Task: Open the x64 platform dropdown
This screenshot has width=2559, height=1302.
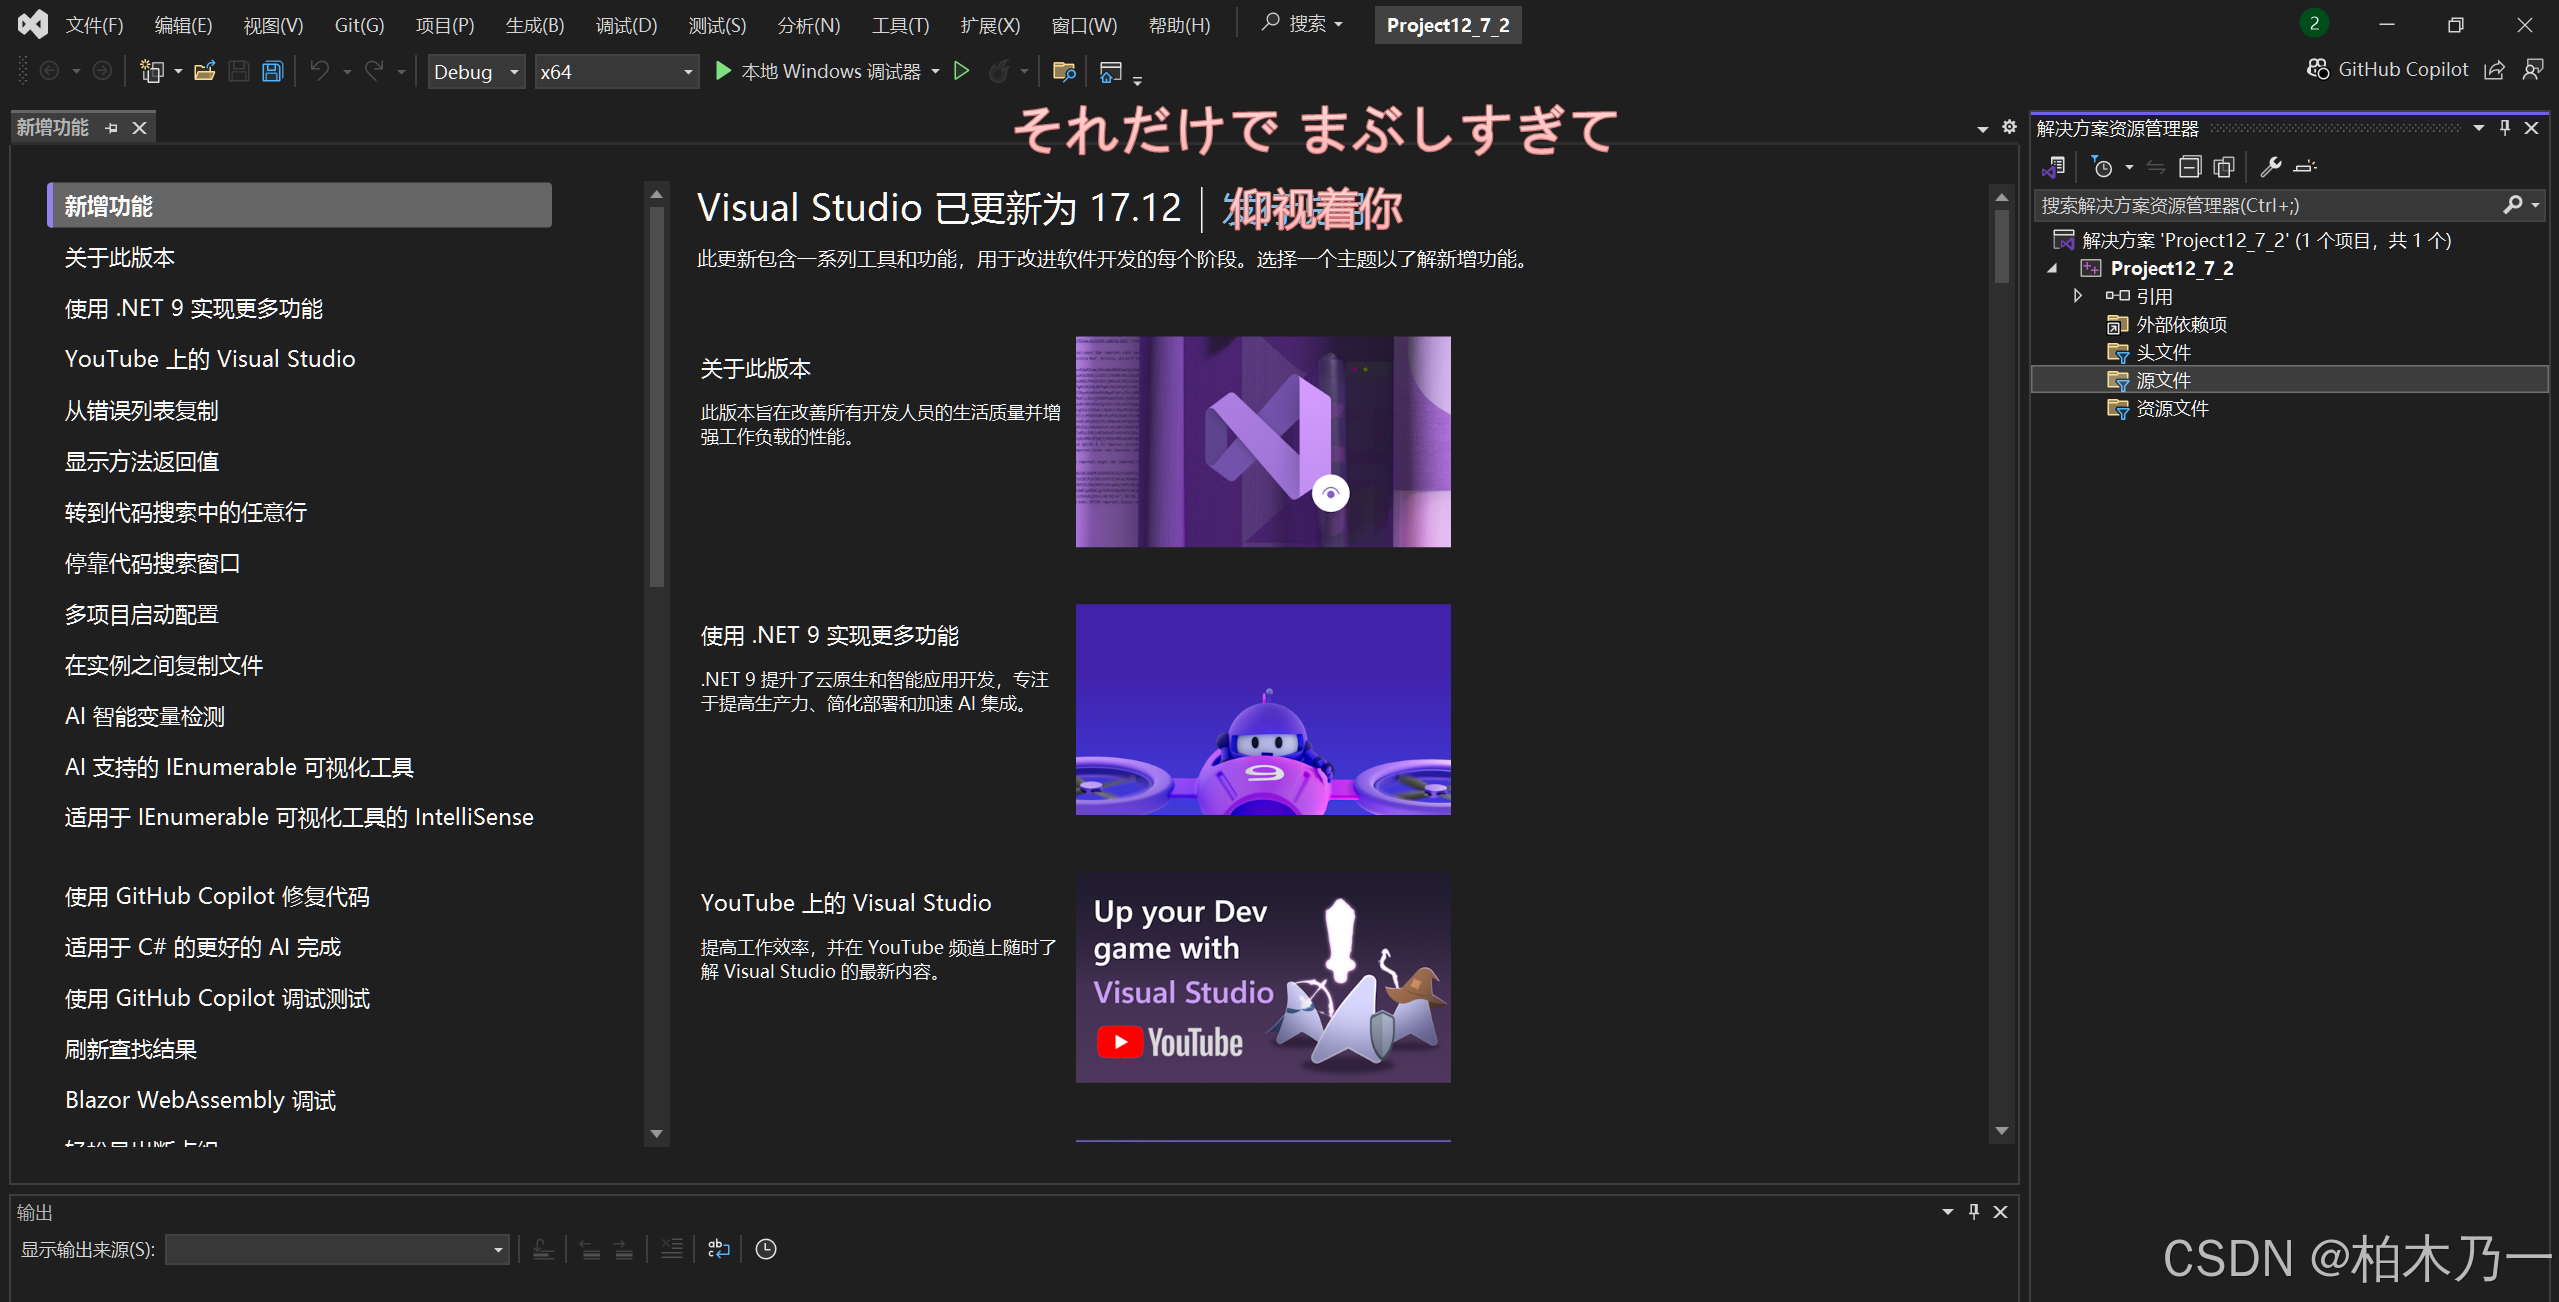Action: pos(616,72)
